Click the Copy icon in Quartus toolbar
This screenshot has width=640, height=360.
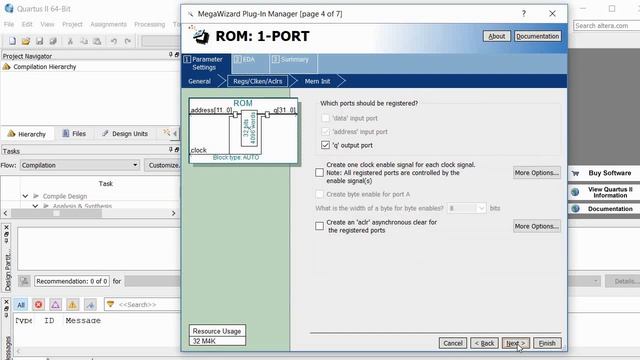pos(84,41)
